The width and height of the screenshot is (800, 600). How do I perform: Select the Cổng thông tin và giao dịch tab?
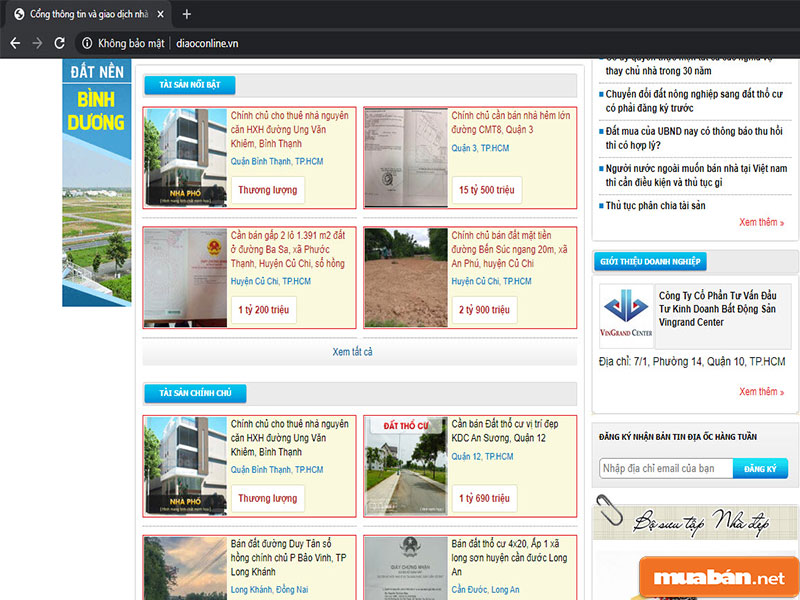tap(89, 14)
